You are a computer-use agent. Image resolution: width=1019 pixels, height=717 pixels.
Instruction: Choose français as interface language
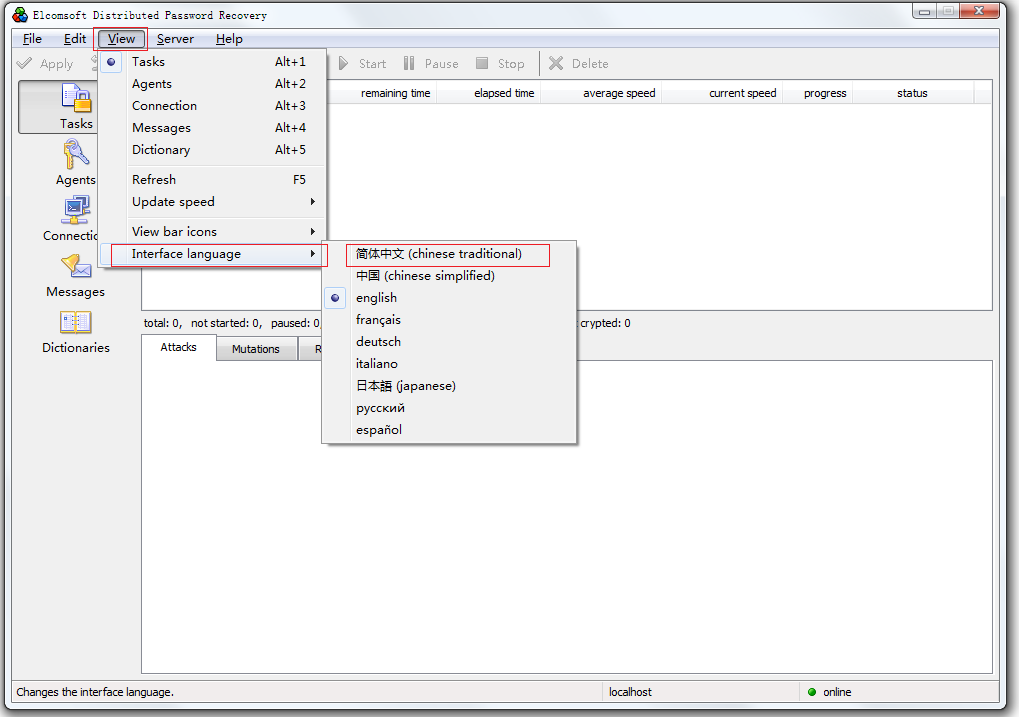pyautogui.click(x=449, y=320)
